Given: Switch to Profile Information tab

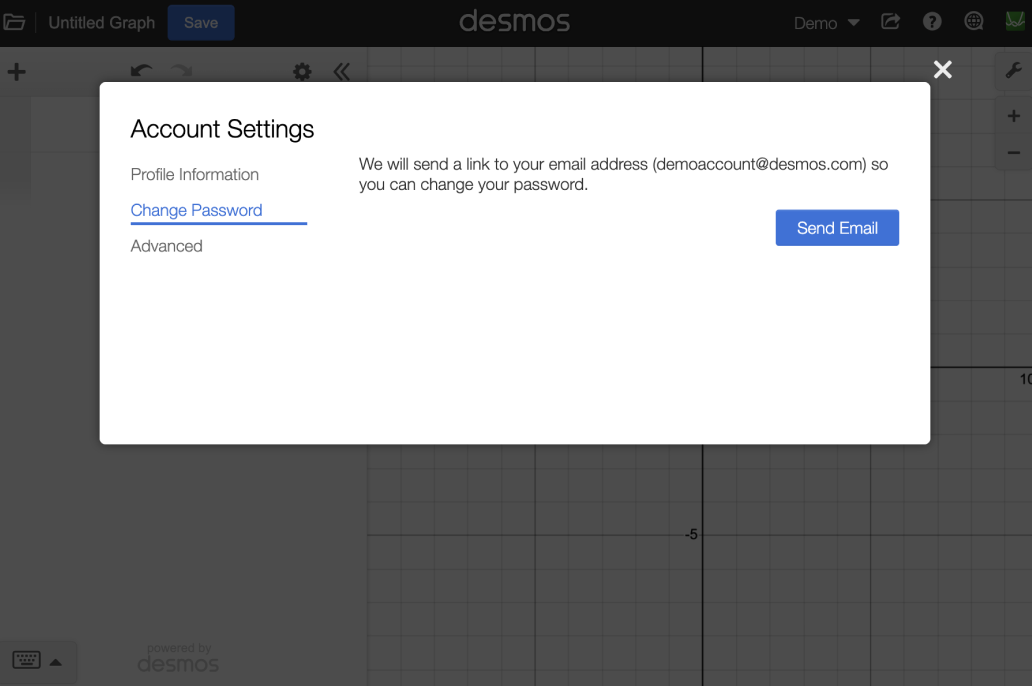Looking at the screenshot, I should [195, 174].
